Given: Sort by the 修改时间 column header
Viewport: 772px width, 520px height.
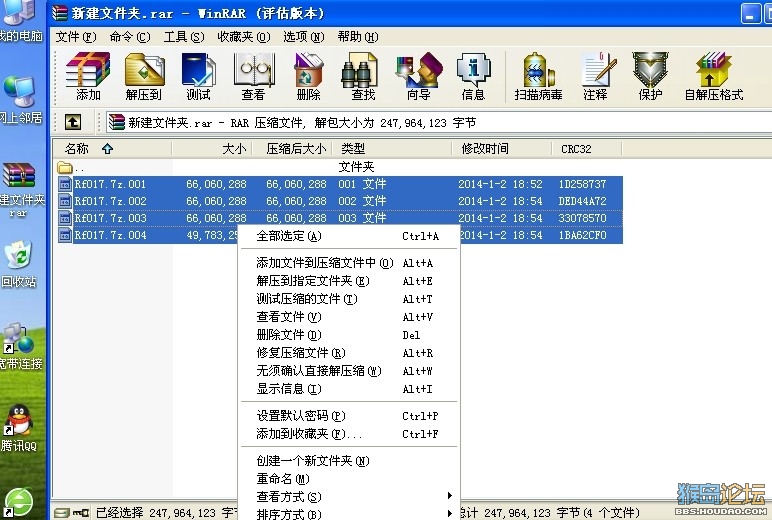Looking at the screenshot, I should point(502,148).
